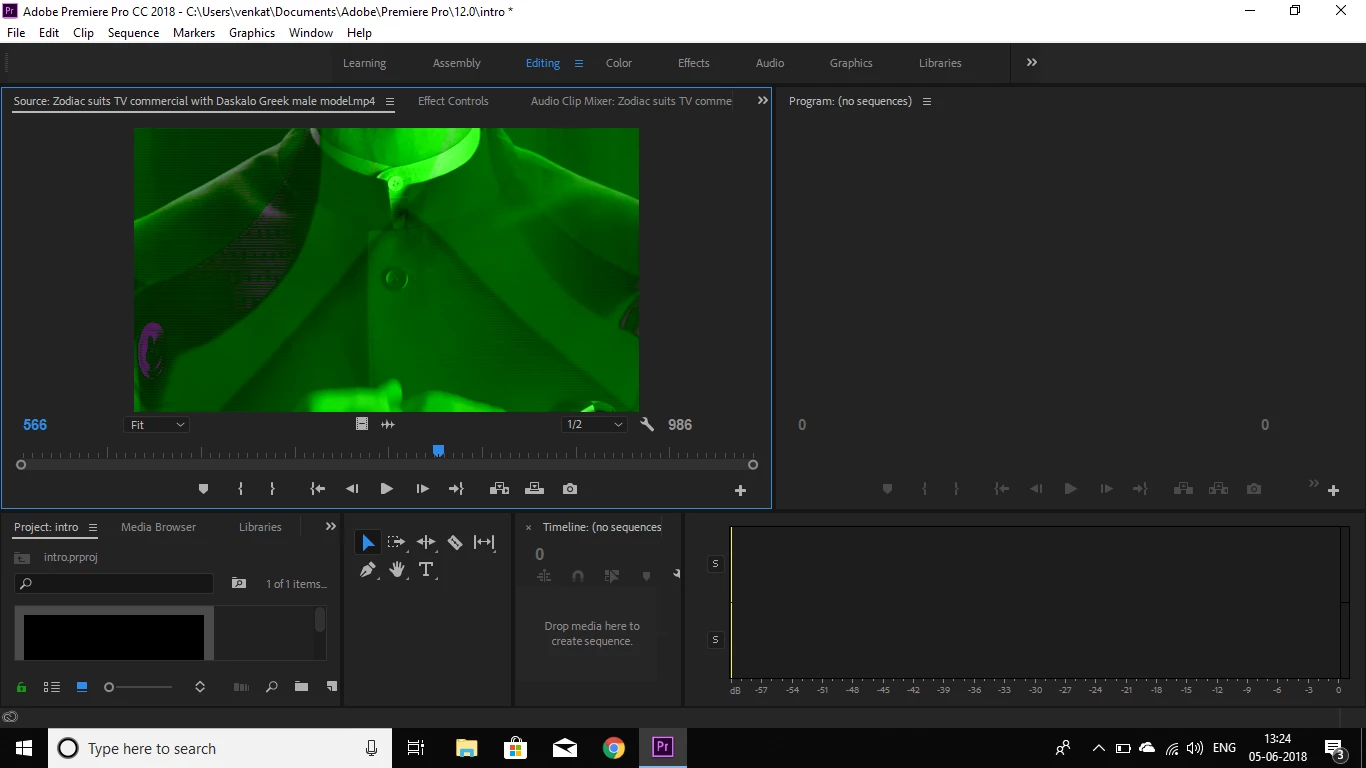Viewport: 1366px width, 768px height.
Task: Select the Hand tool
Action: point(397,570)
